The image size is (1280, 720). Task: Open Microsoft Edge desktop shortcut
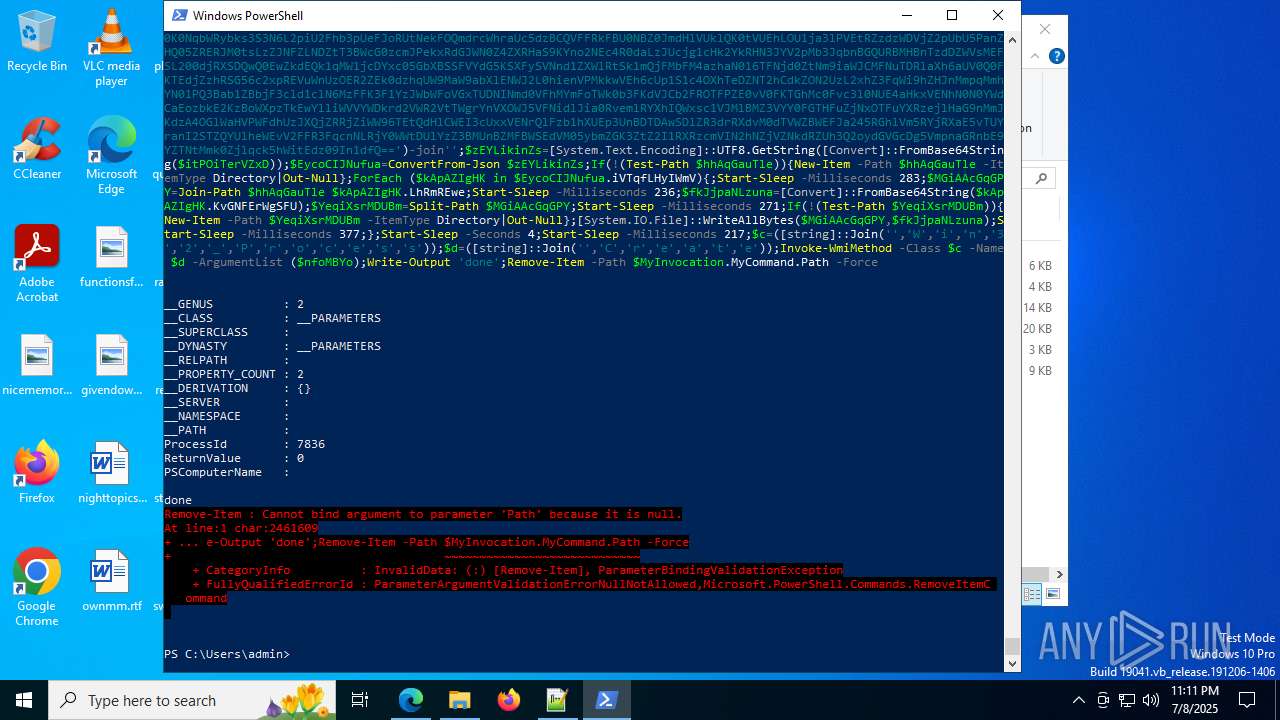click(111, 155)
